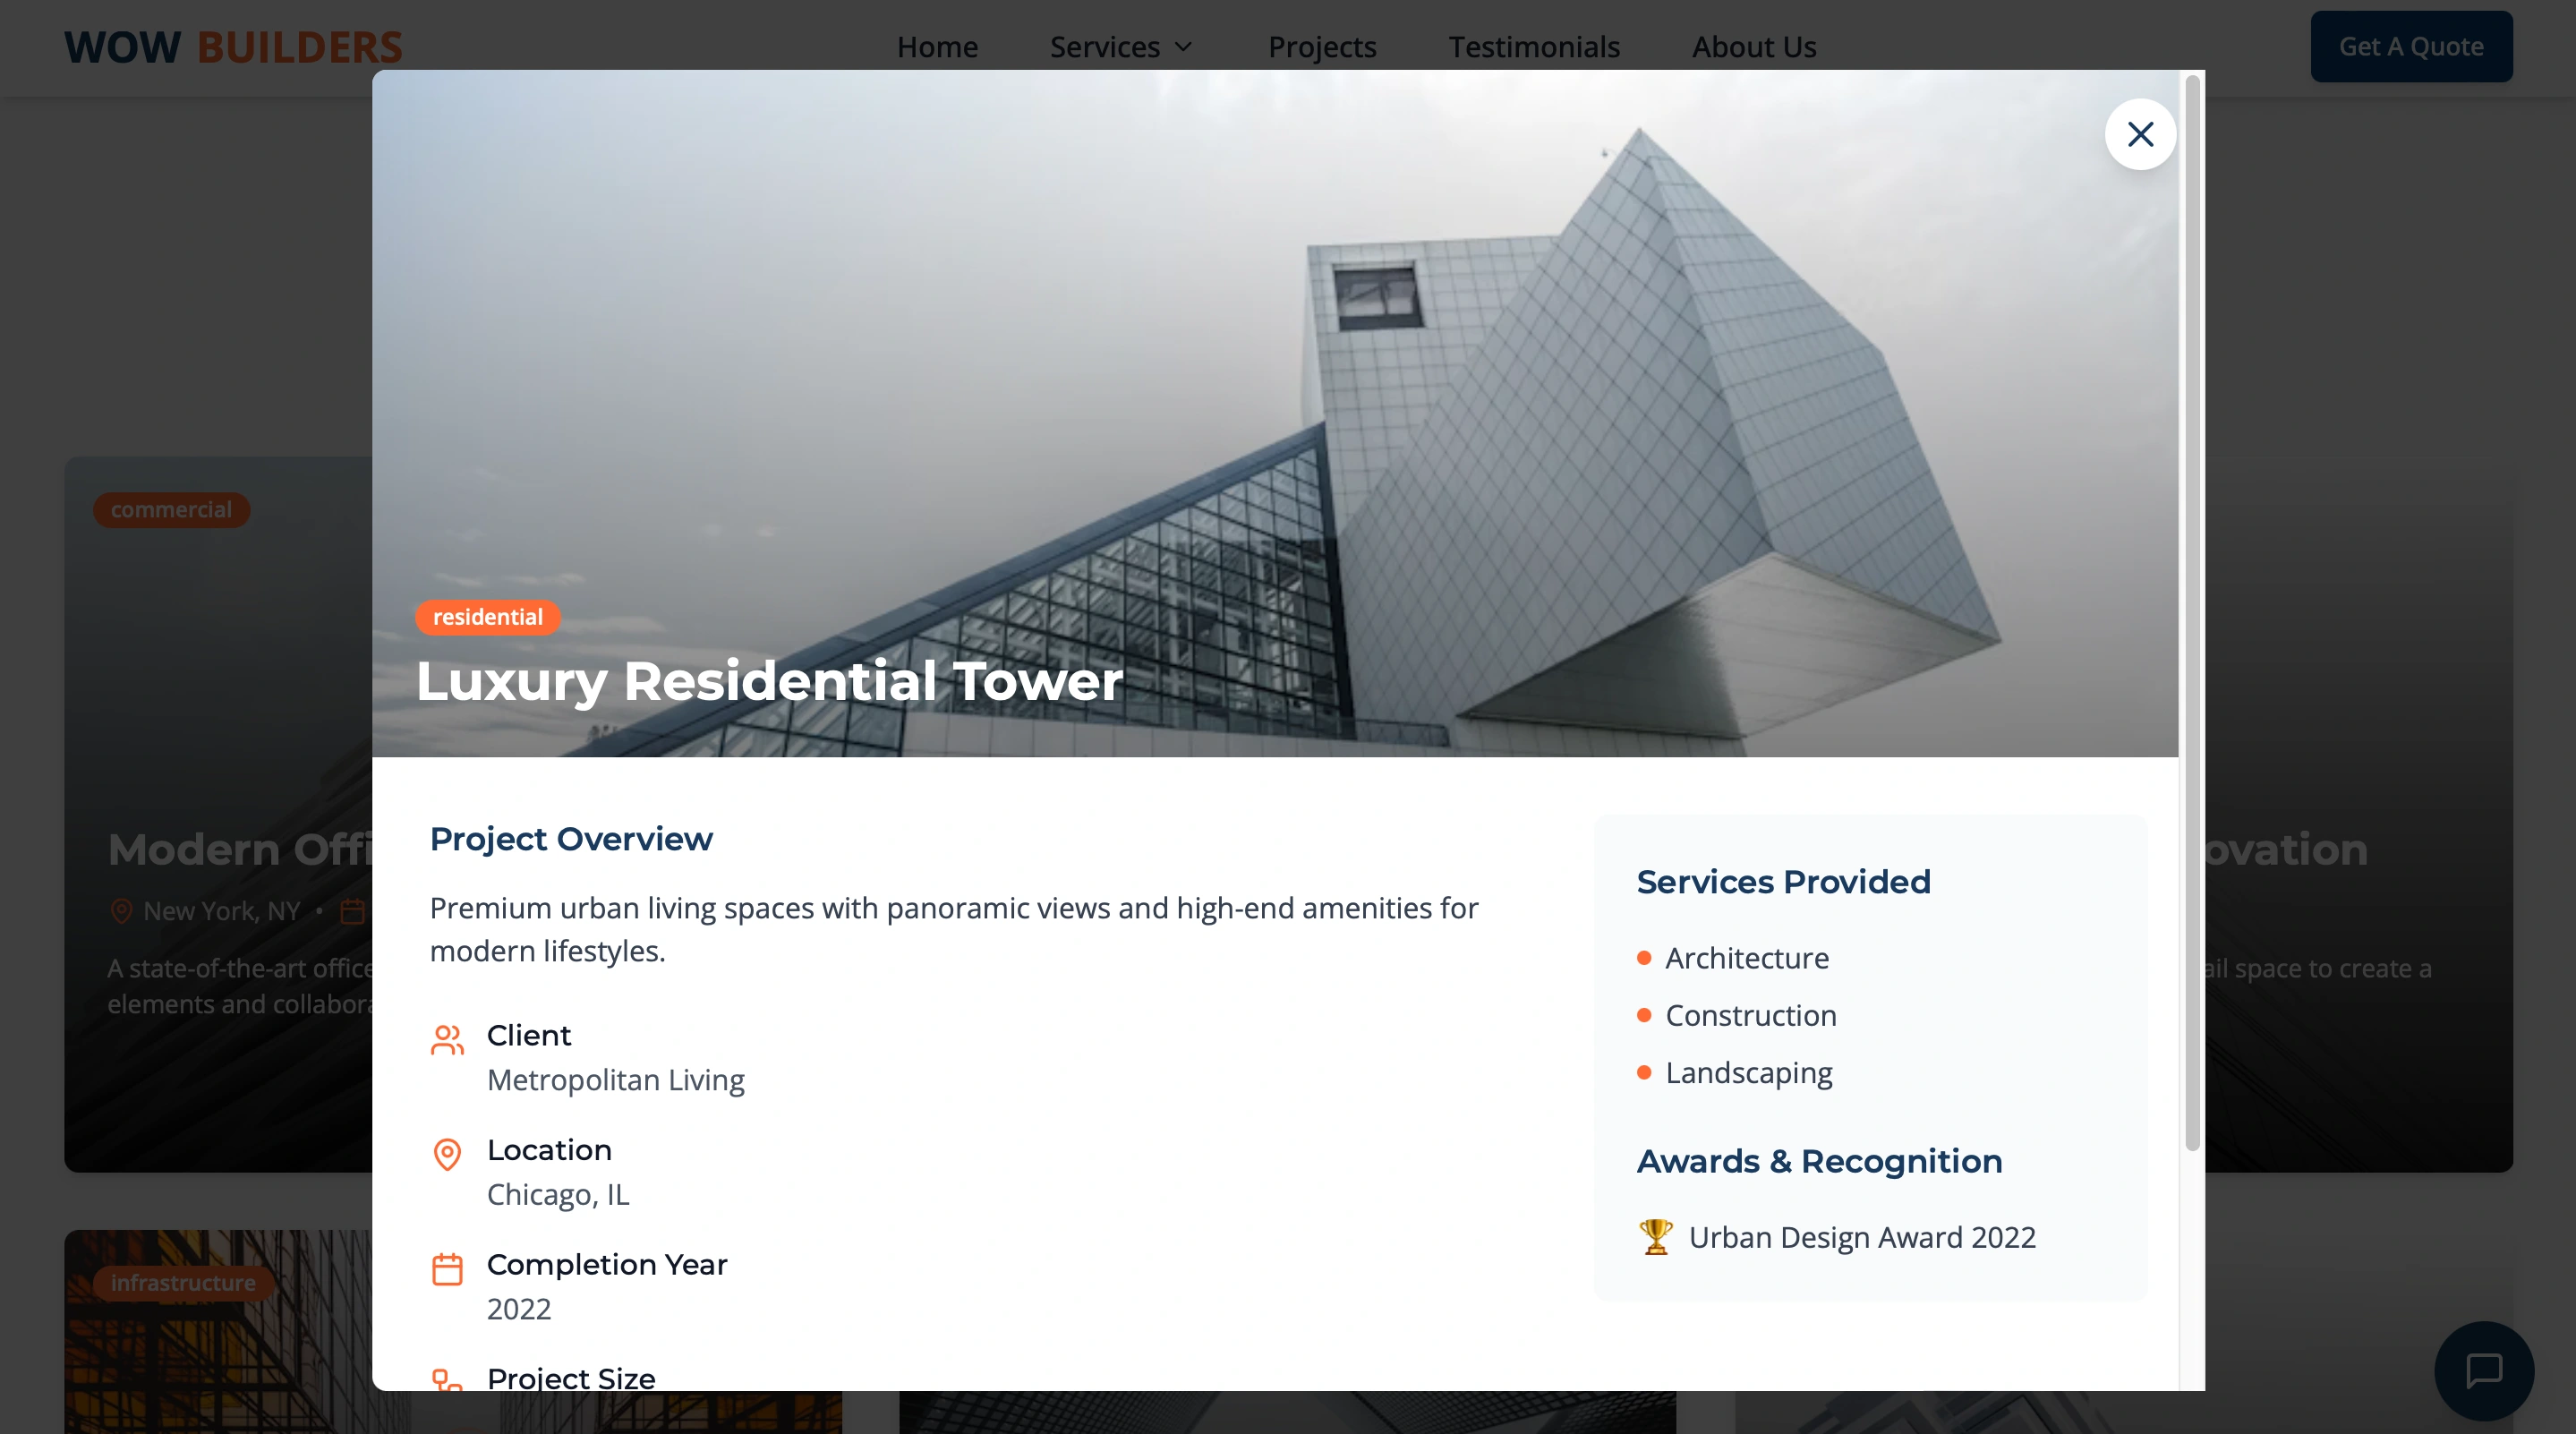Screen dimensions: 2576x1434
Task: Click the Urban Design Award 2022 text
Action: [1862, 1237]
